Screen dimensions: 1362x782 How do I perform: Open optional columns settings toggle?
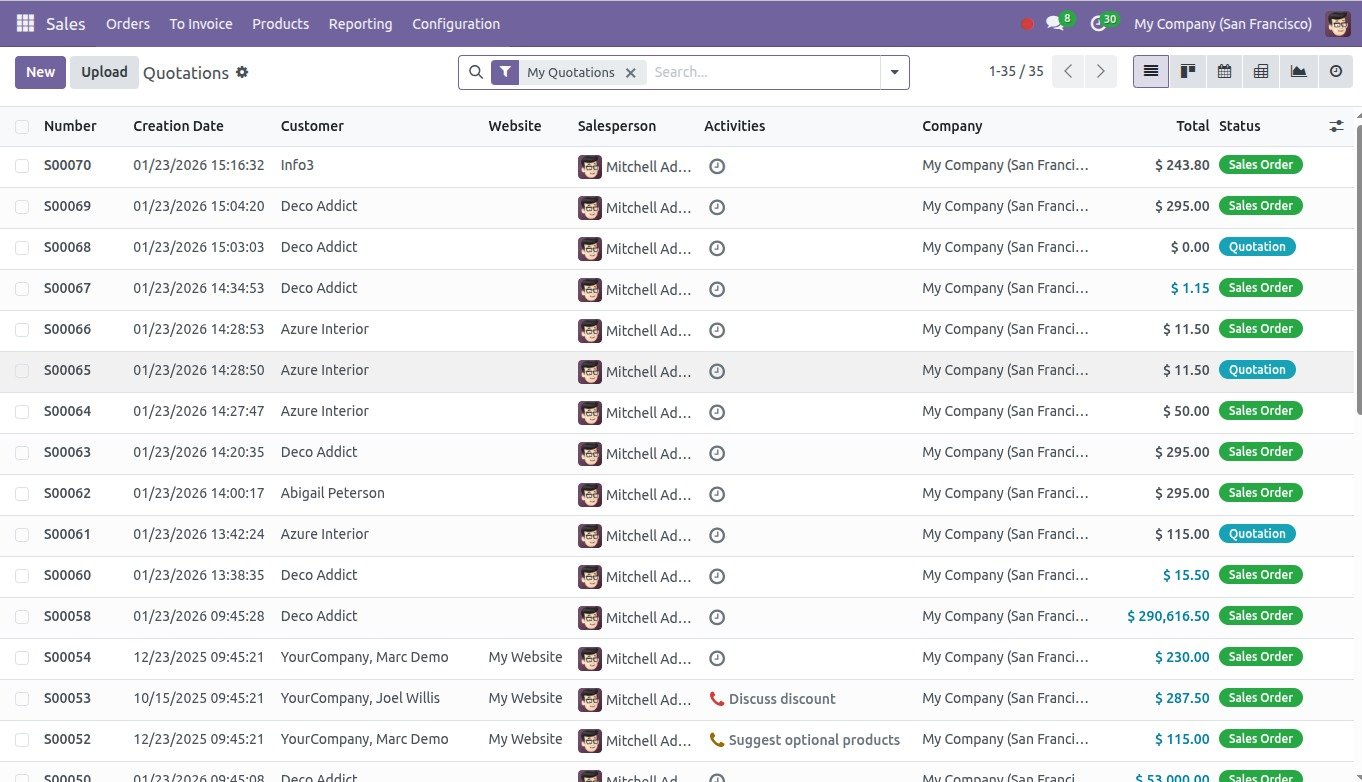point(1336,126)
